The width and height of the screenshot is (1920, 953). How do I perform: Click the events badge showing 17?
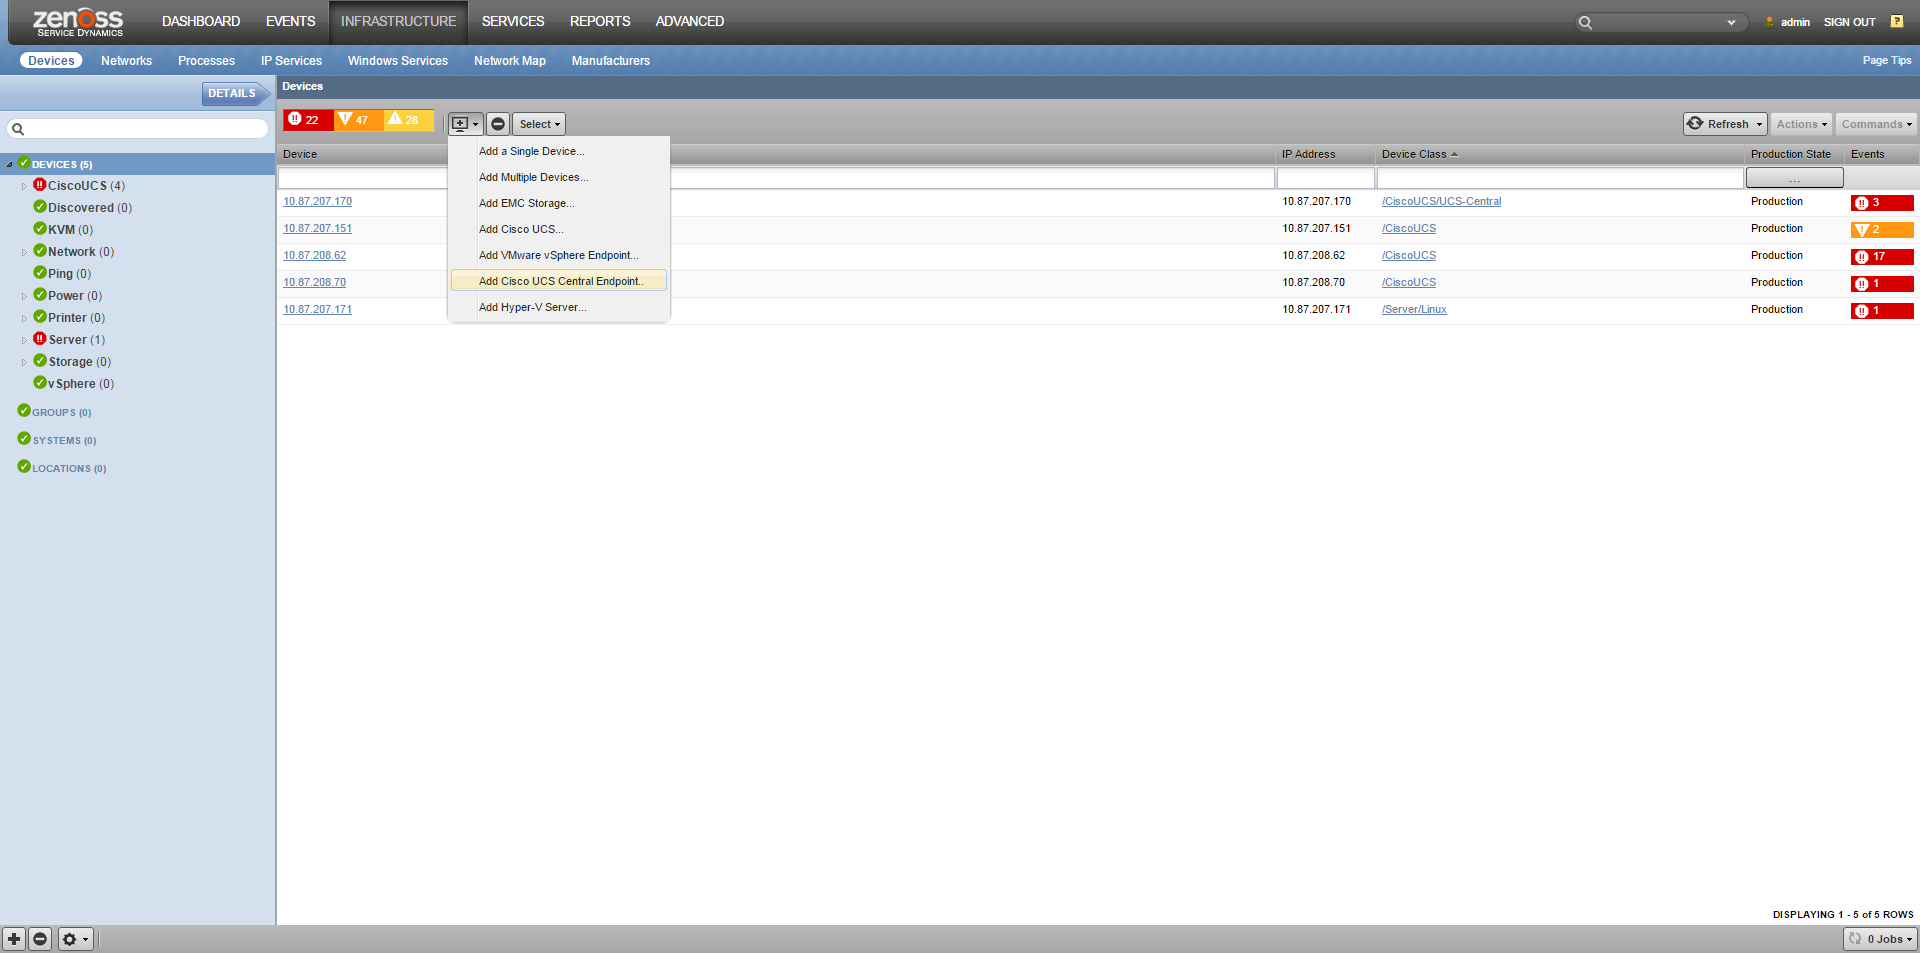(1882, 257)
